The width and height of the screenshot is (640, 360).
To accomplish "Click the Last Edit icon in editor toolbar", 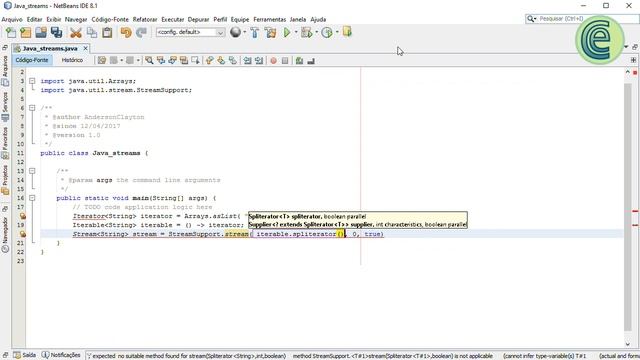I will coord(102,60).
